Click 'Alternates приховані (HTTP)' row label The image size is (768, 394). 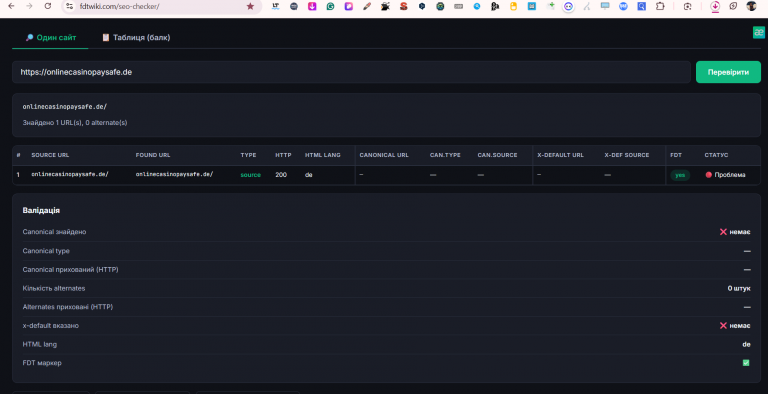click(x=68, y=307)
